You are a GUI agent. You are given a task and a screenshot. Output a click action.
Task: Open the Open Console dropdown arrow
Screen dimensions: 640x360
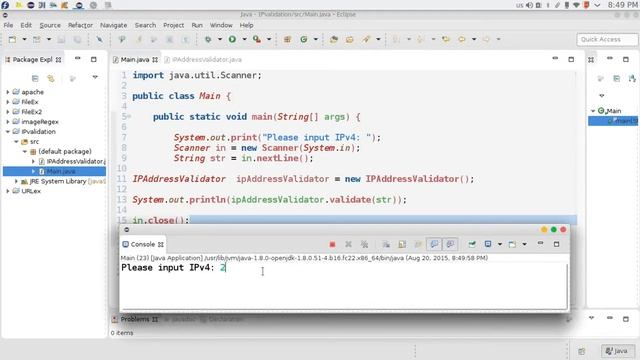[524, 244]
